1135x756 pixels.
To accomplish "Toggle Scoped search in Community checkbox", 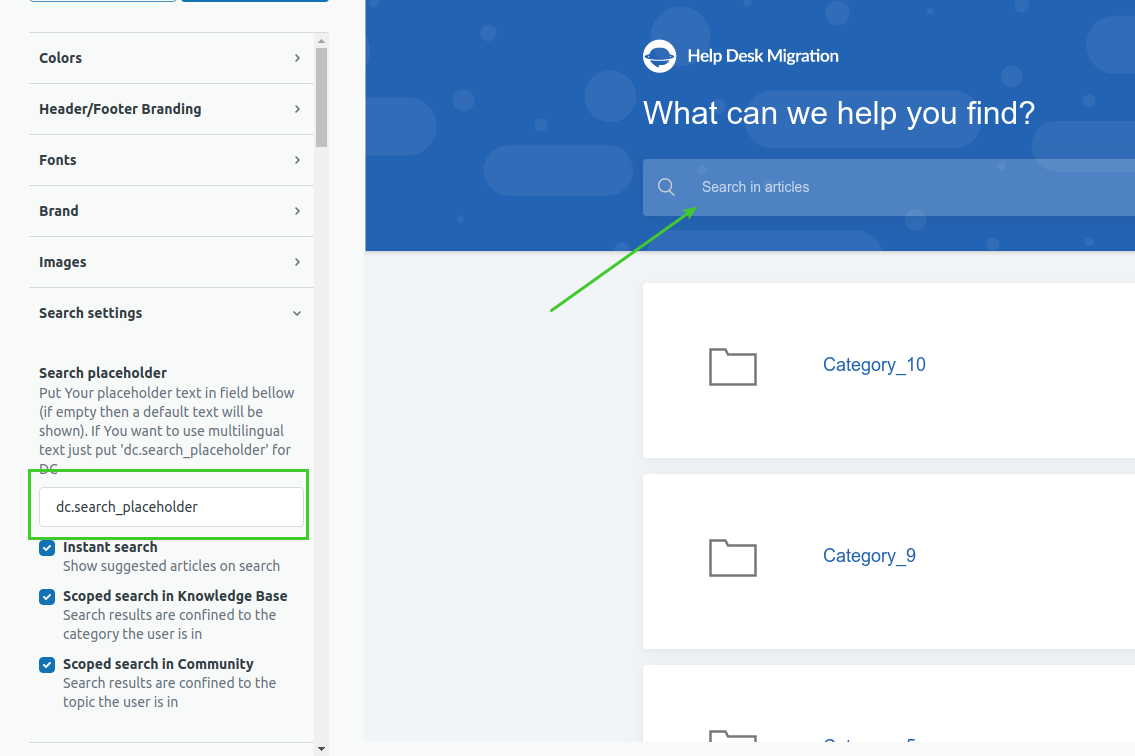I will pos(47,665).
